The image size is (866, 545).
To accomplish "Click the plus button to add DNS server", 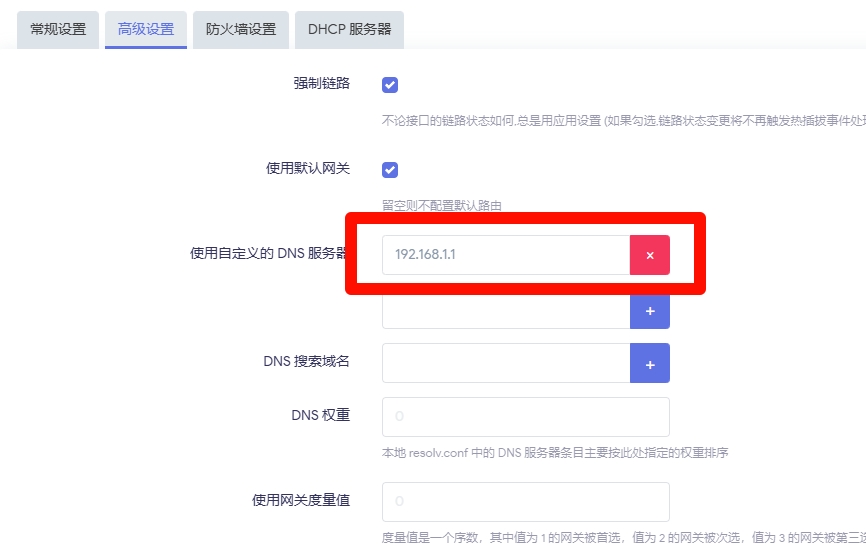I will point(649,311).
